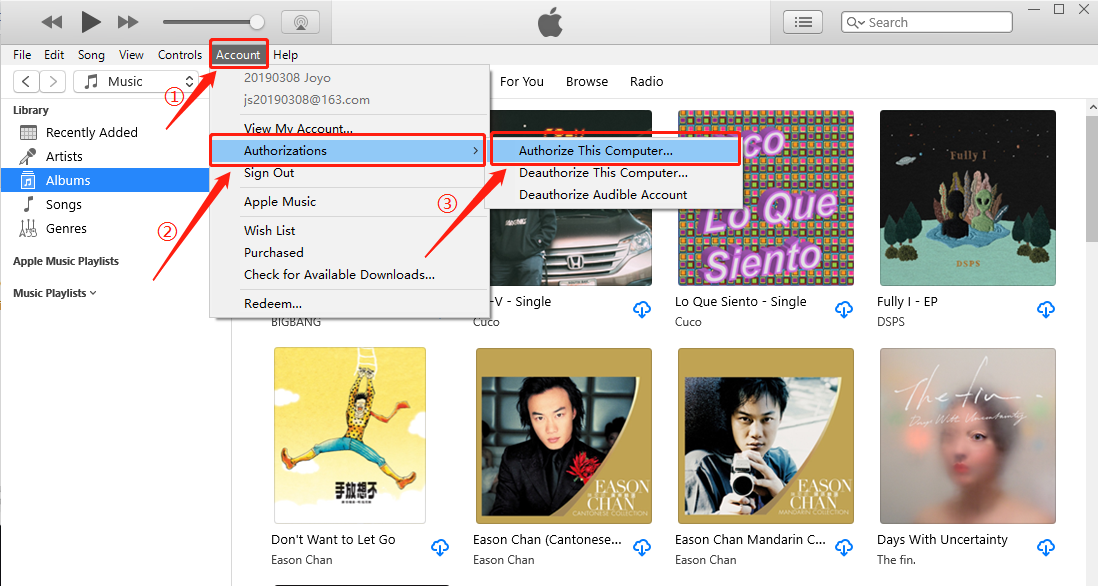Select Sign Out in the Account menu
This screenshot has width=1098, height=586.
[x=349, y=173]
